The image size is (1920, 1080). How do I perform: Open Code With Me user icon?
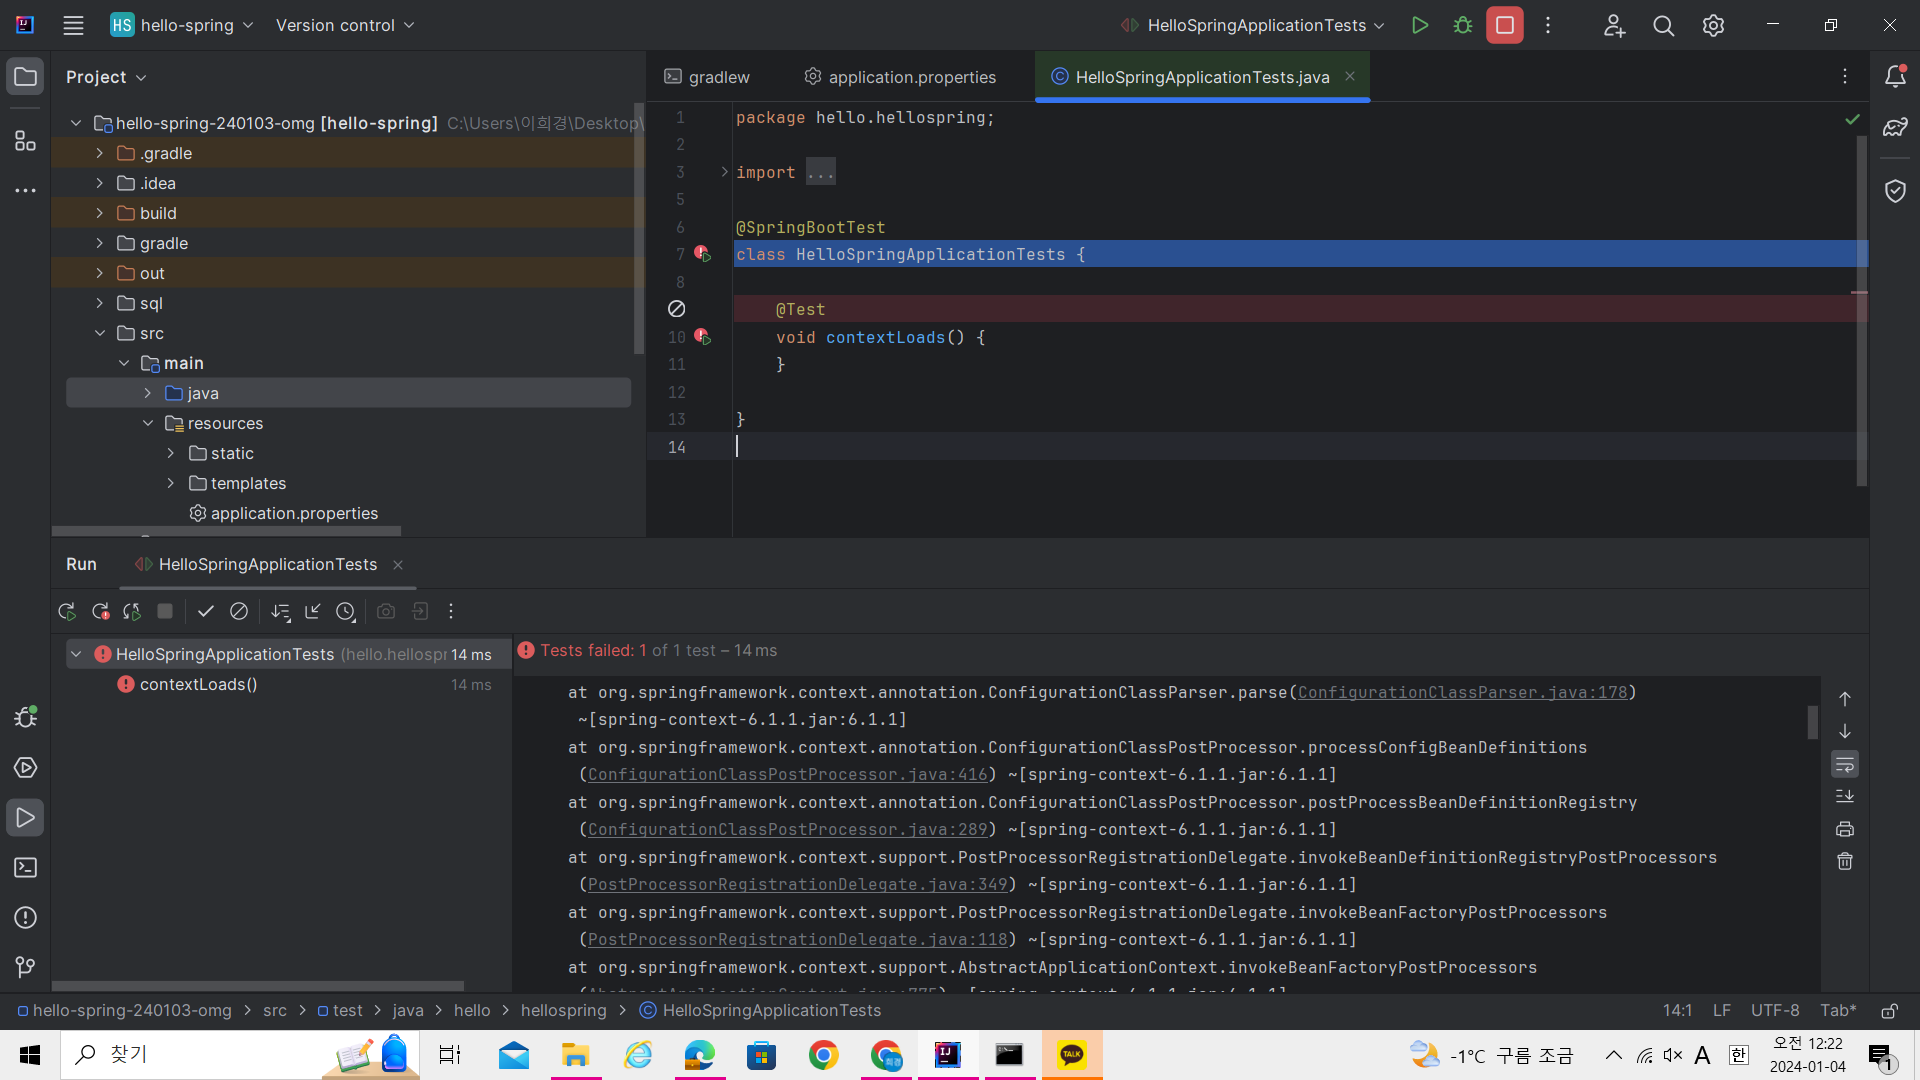tap(1613, 25)
